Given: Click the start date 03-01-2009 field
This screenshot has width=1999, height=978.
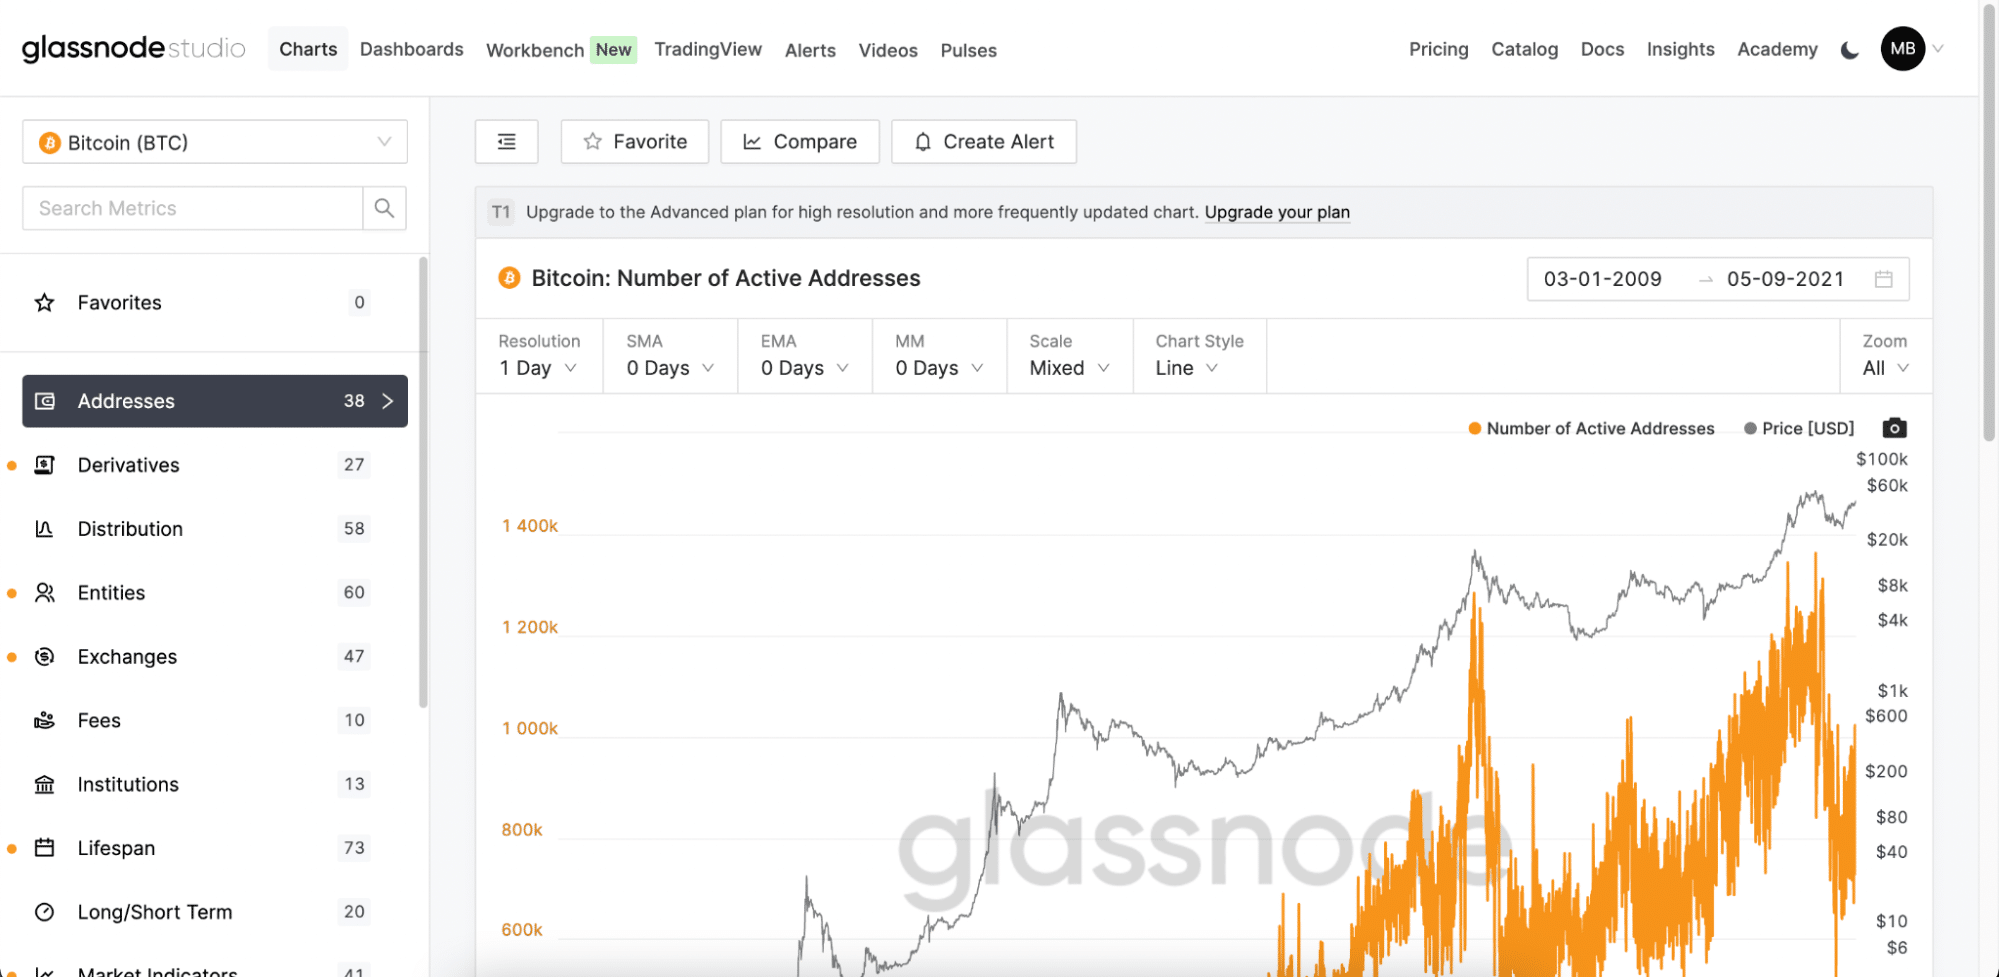Looking at the screenshot, I should pos(1602,279).
